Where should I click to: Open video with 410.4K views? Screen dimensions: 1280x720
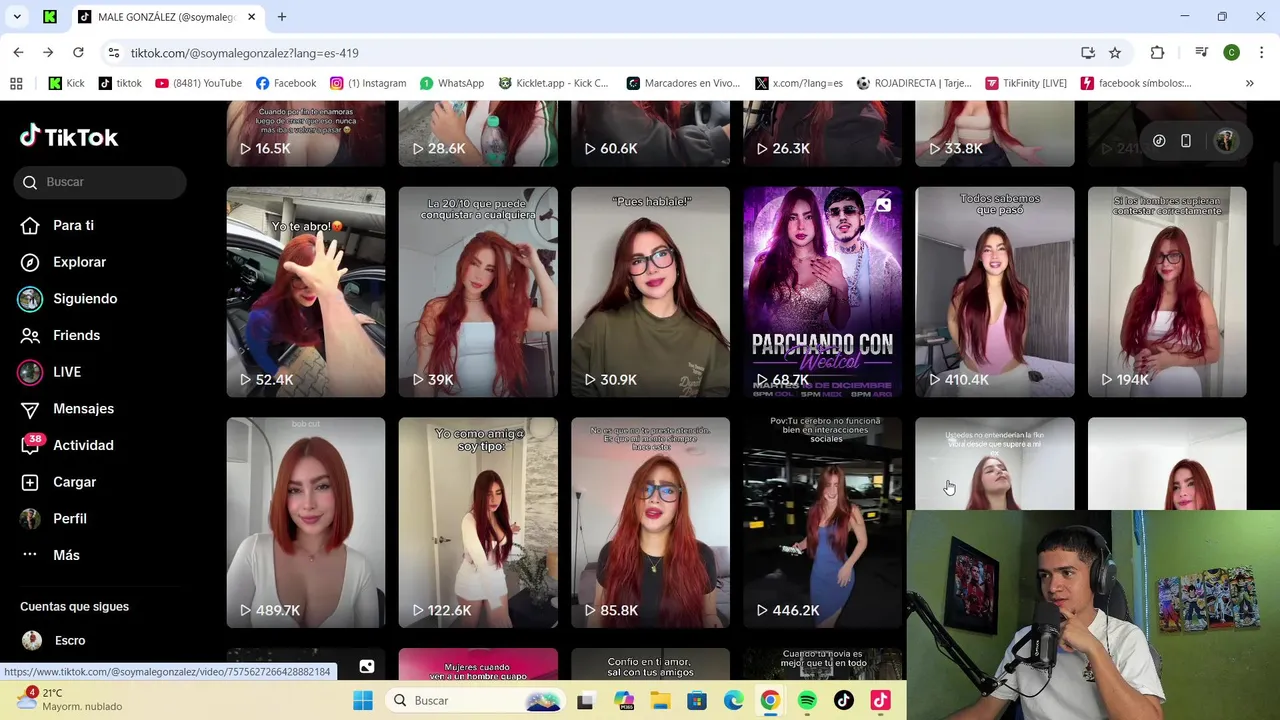[x=995, y=292]
